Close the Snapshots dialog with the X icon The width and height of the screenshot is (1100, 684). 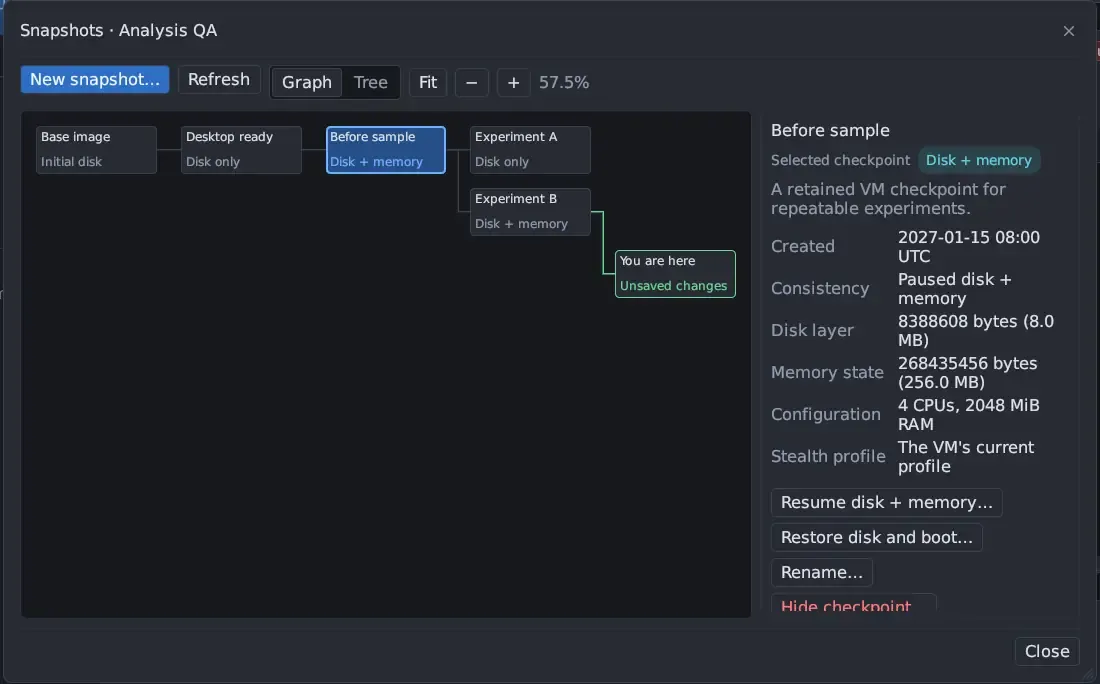click(1068, 31)
